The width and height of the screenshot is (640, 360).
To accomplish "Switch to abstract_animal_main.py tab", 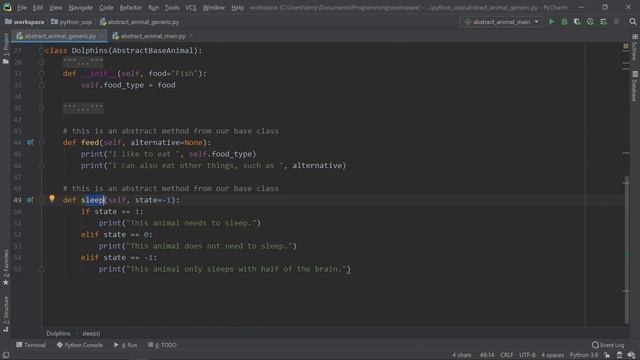I will click(153, 36).
